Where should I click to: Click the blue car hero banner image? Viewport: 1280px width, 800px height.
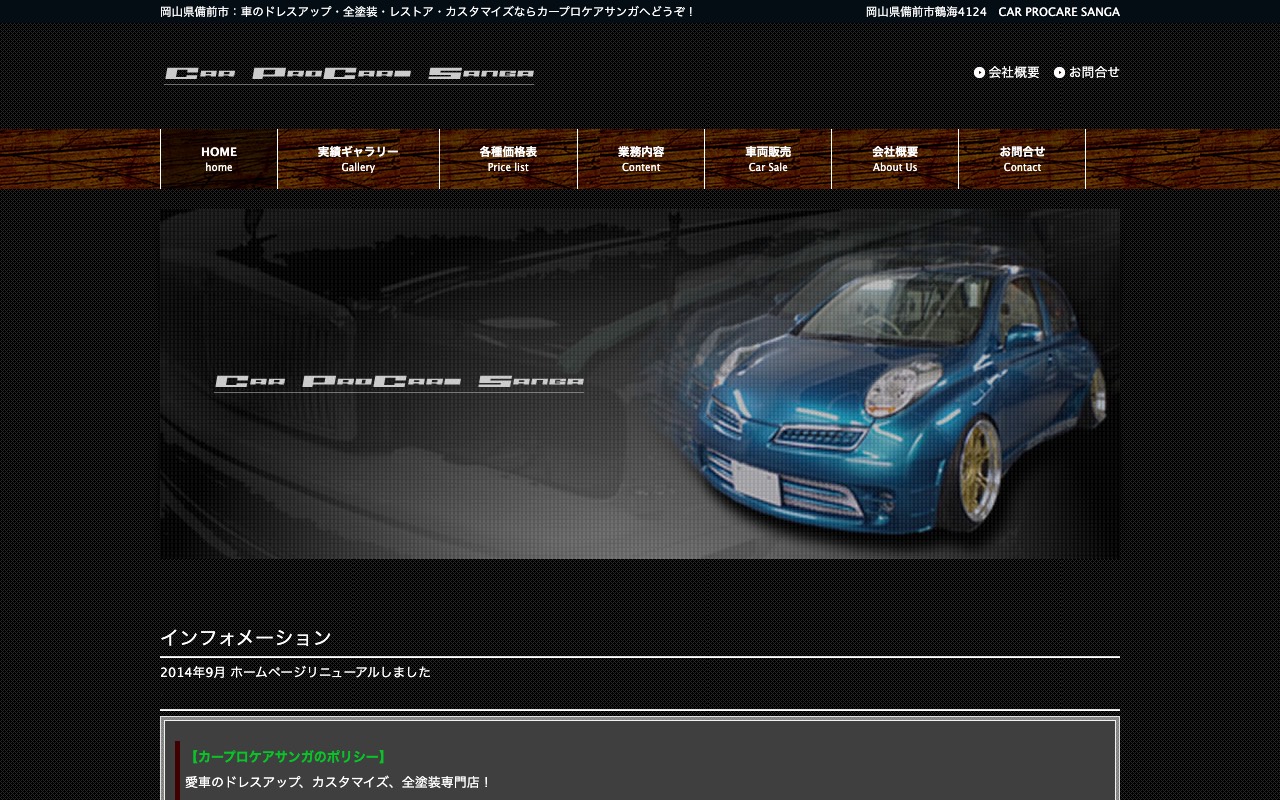point(640,384)
